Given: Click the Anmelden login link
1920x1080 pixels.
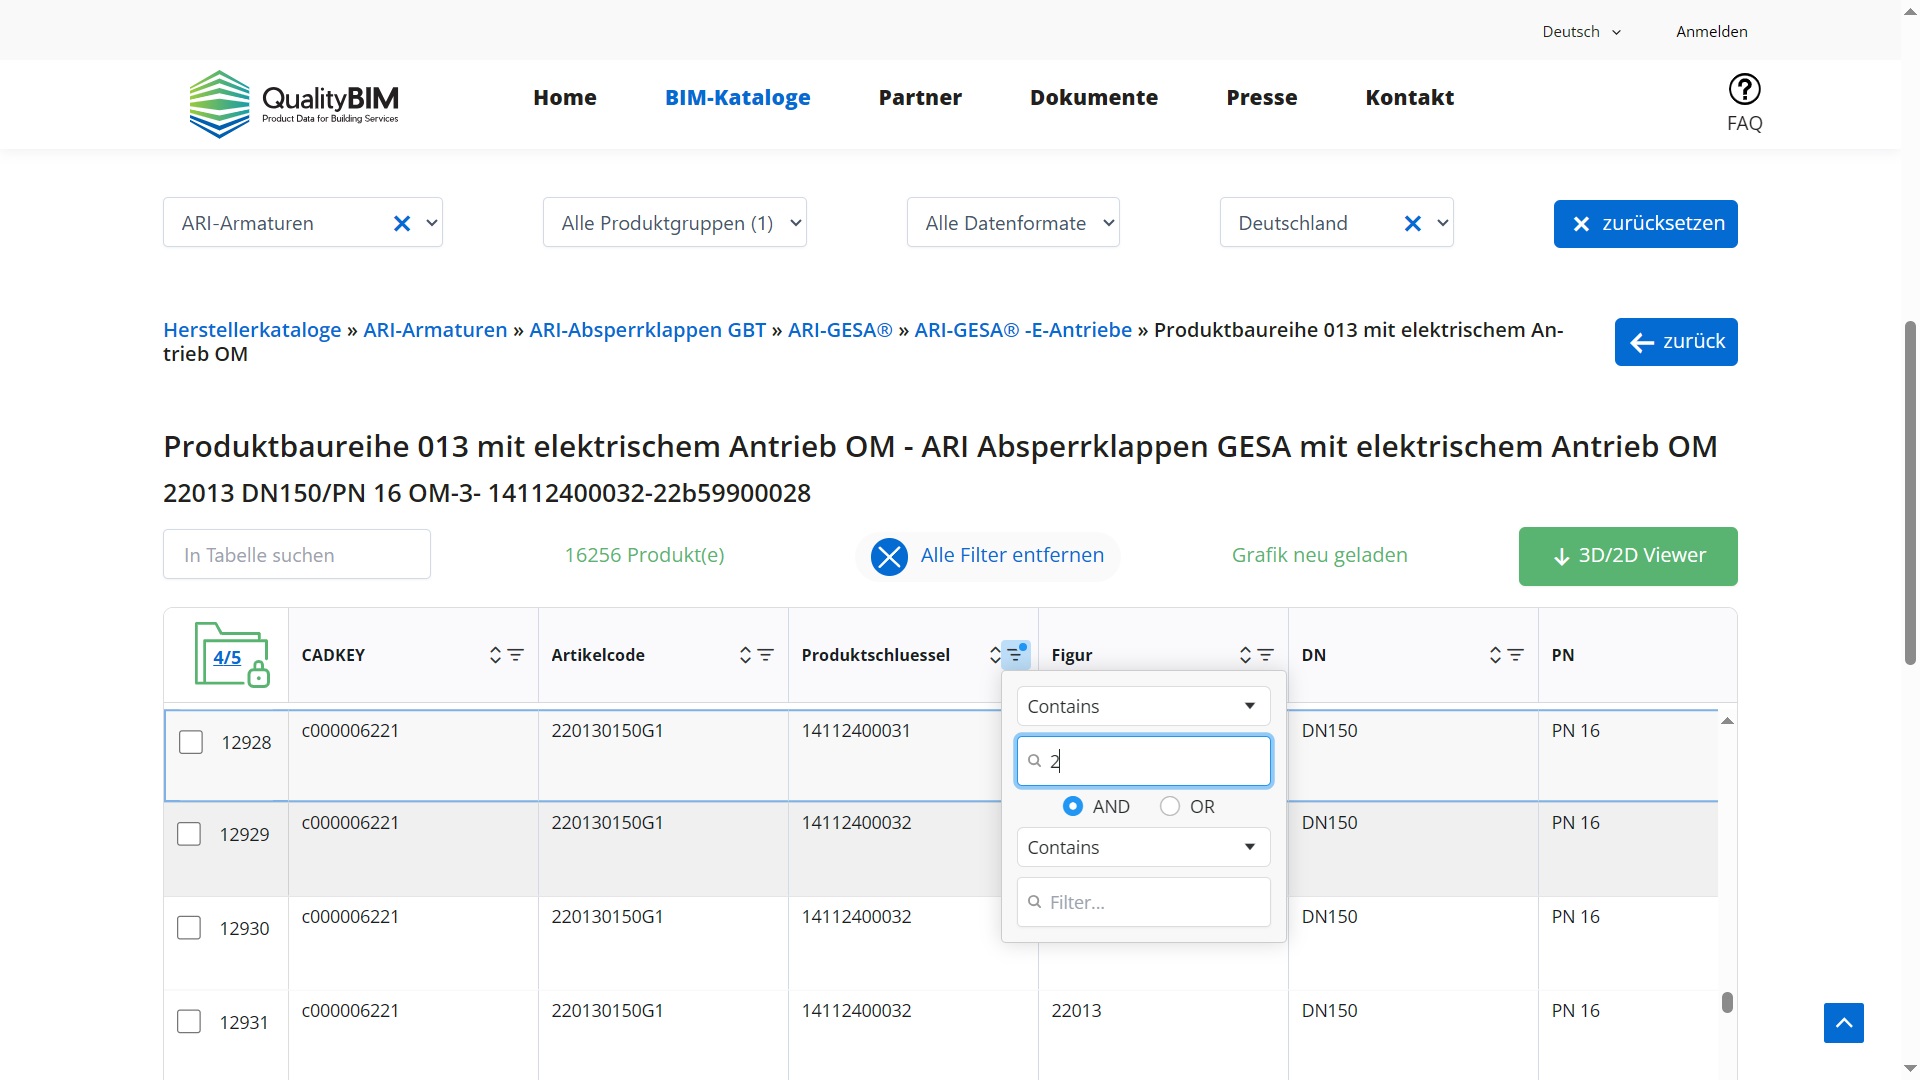Looking at the screenshot, I should click(1712, 32).
